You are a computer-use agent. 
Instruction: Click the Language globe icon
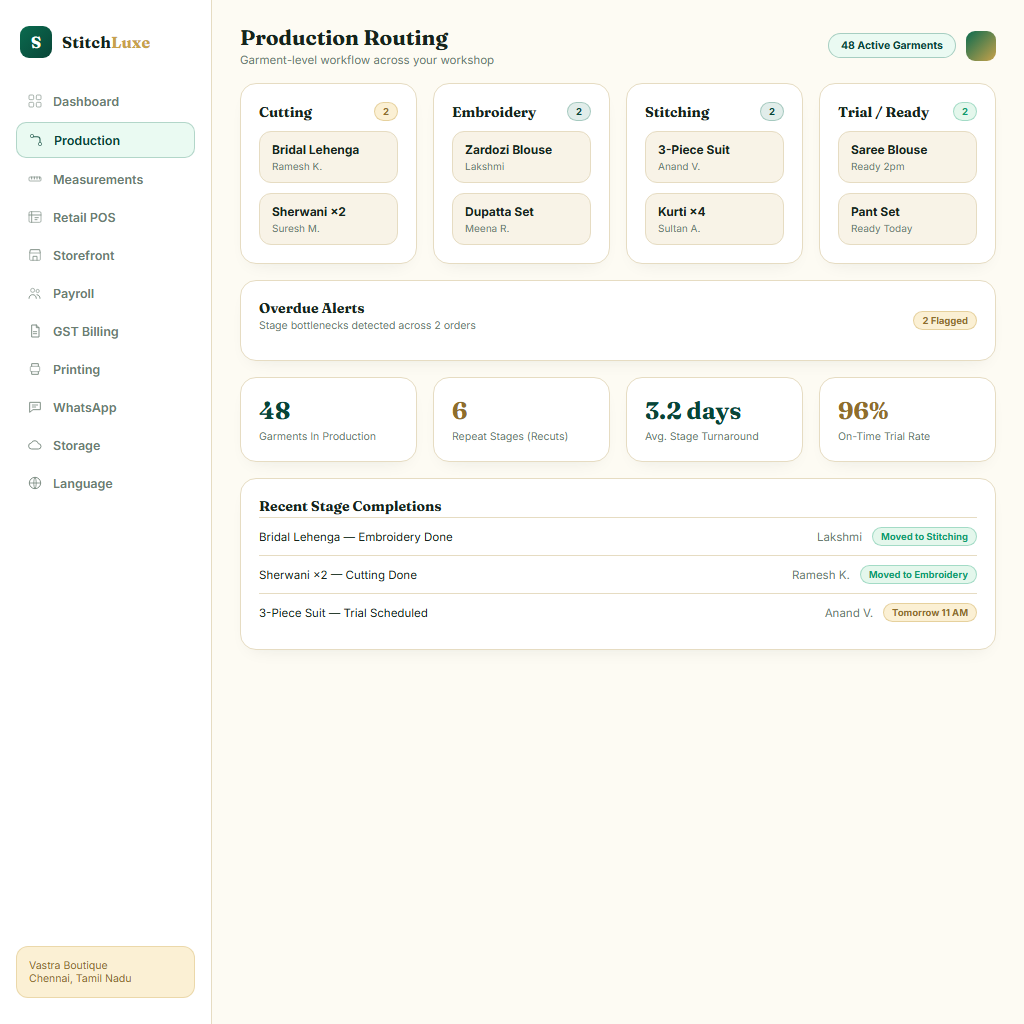click(35, 483)
